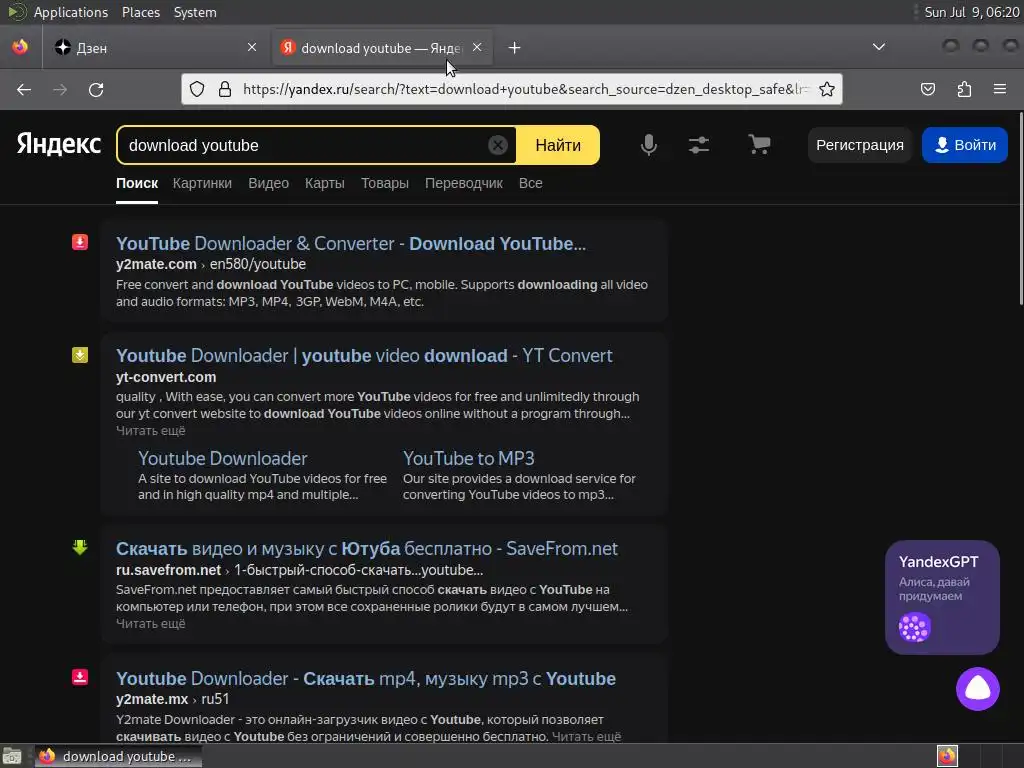Click the download youtube taskbar window button
The image size is (1024, 768).
pyautogui.click(x=118, y=756)
